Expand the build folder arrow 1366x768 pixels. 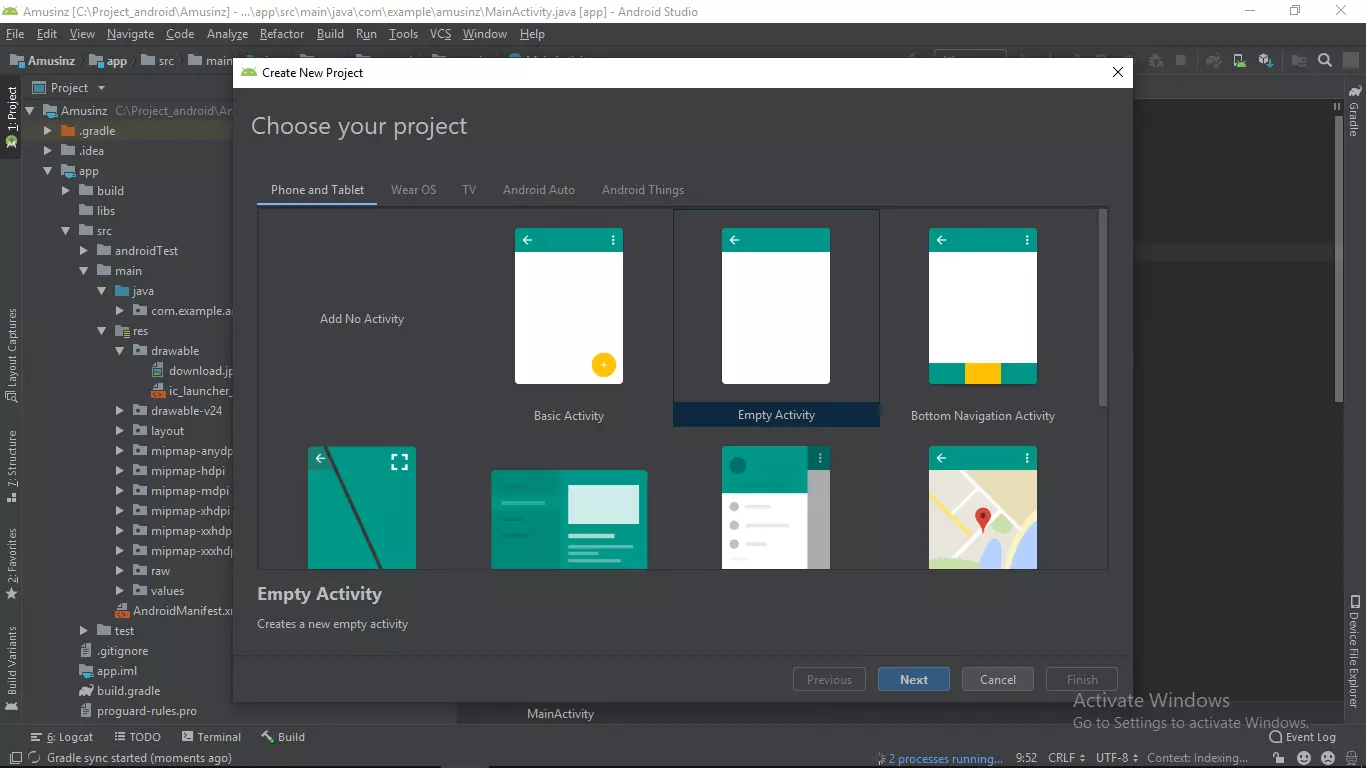65,191
